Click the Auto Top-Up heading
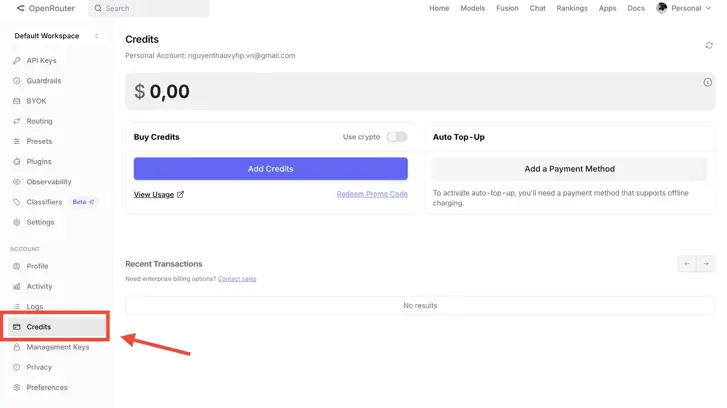The width and height of the screenshot is (727, 408). click(459, 137)
